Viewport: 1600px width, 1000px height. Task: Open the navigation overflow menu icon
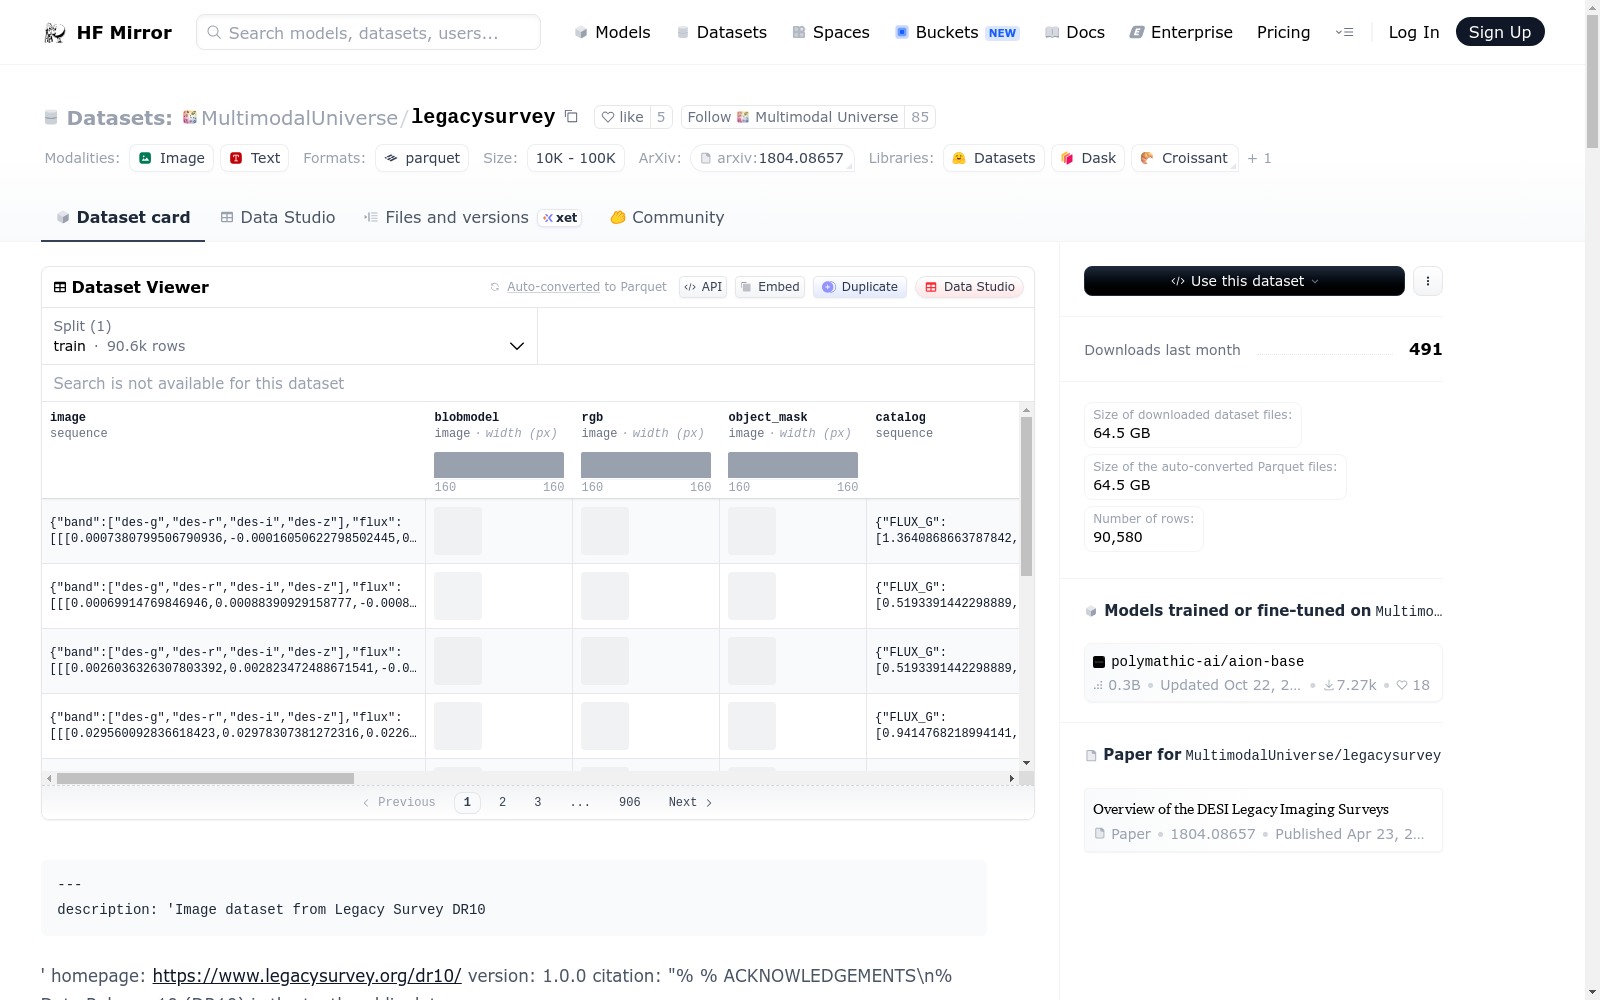coord(1344,32)
